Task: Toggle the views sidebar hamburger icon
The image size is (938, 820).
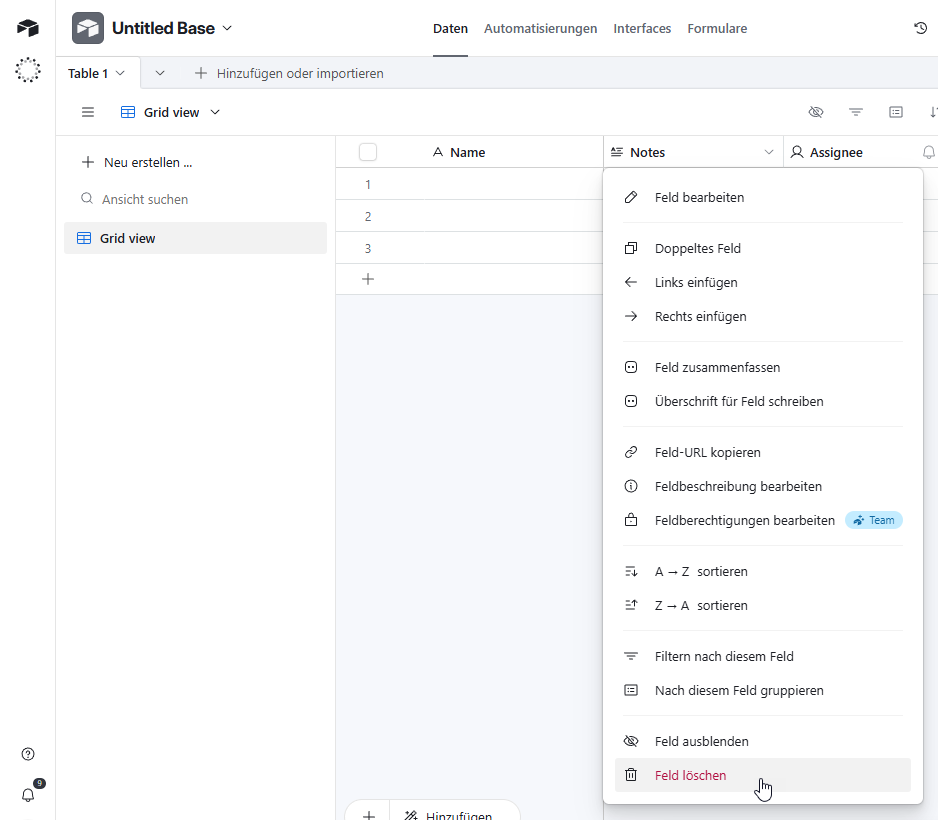Action: pos(88,112)
